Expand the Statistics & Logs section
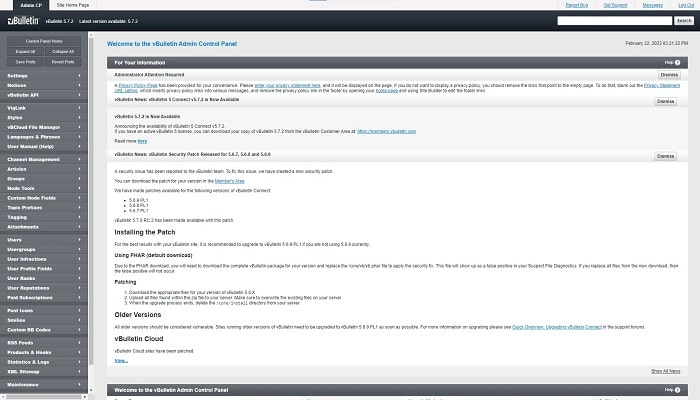 (44, 362)
